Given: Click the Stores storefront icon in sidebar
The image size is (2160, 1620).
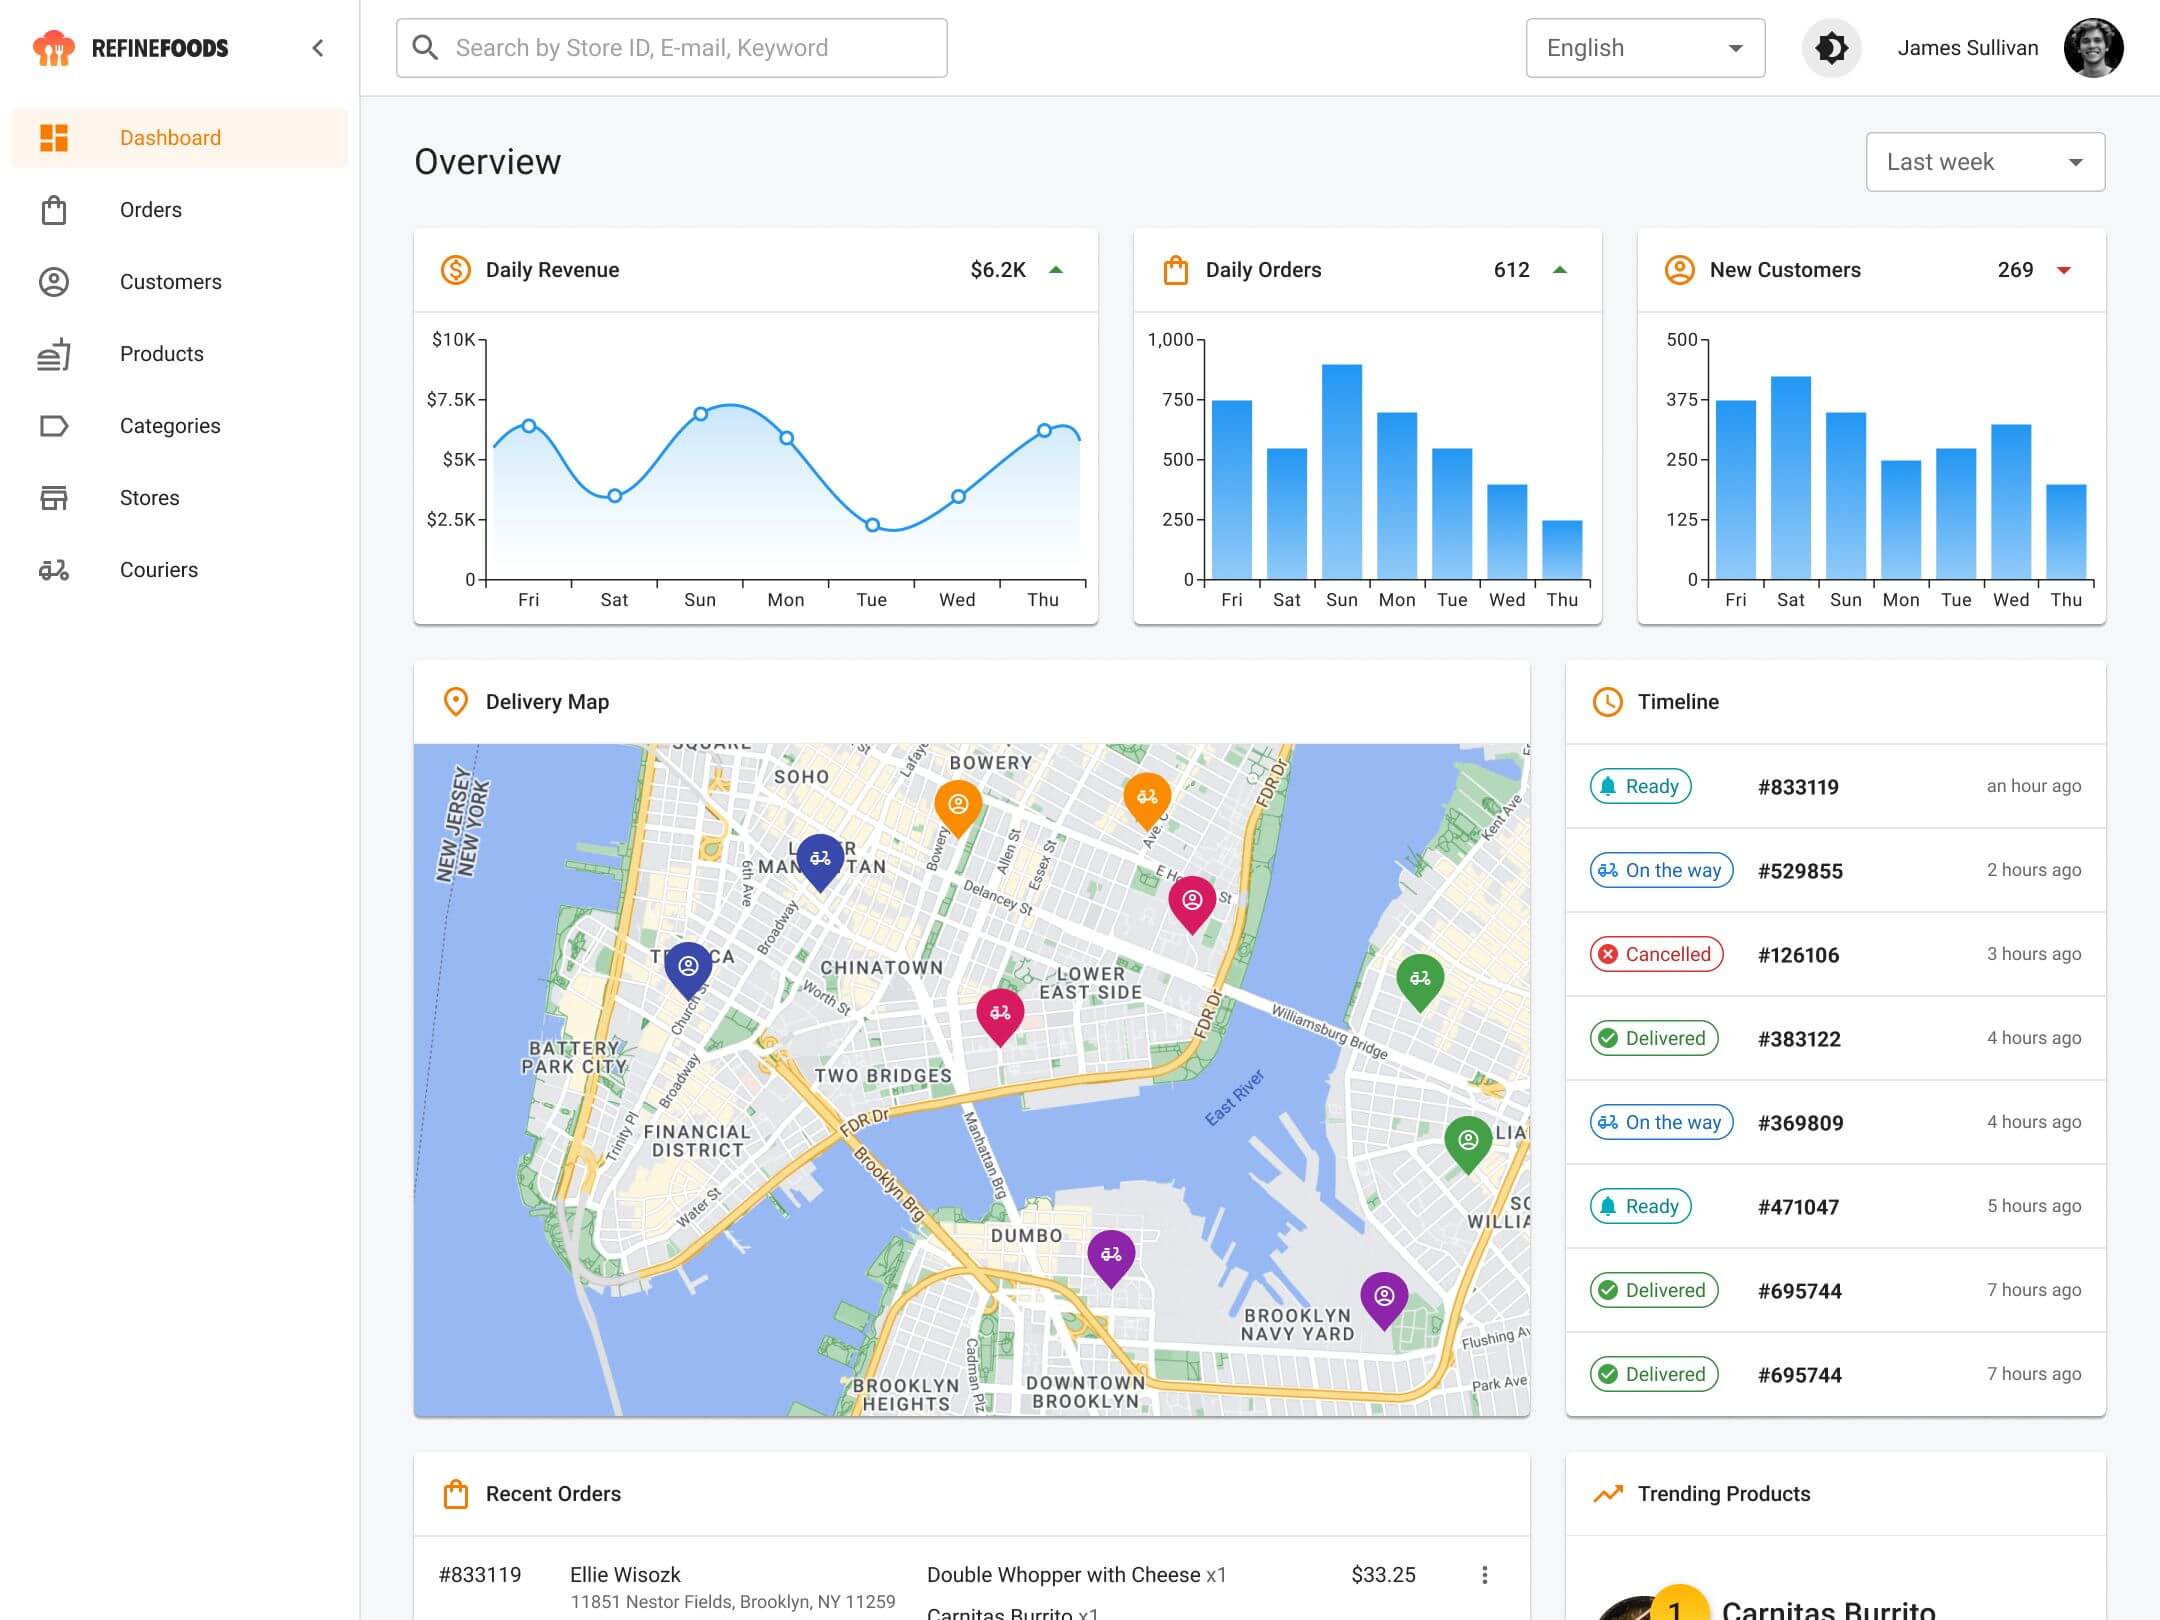Looking at the screenshot, I should click(x=54, y=498).
